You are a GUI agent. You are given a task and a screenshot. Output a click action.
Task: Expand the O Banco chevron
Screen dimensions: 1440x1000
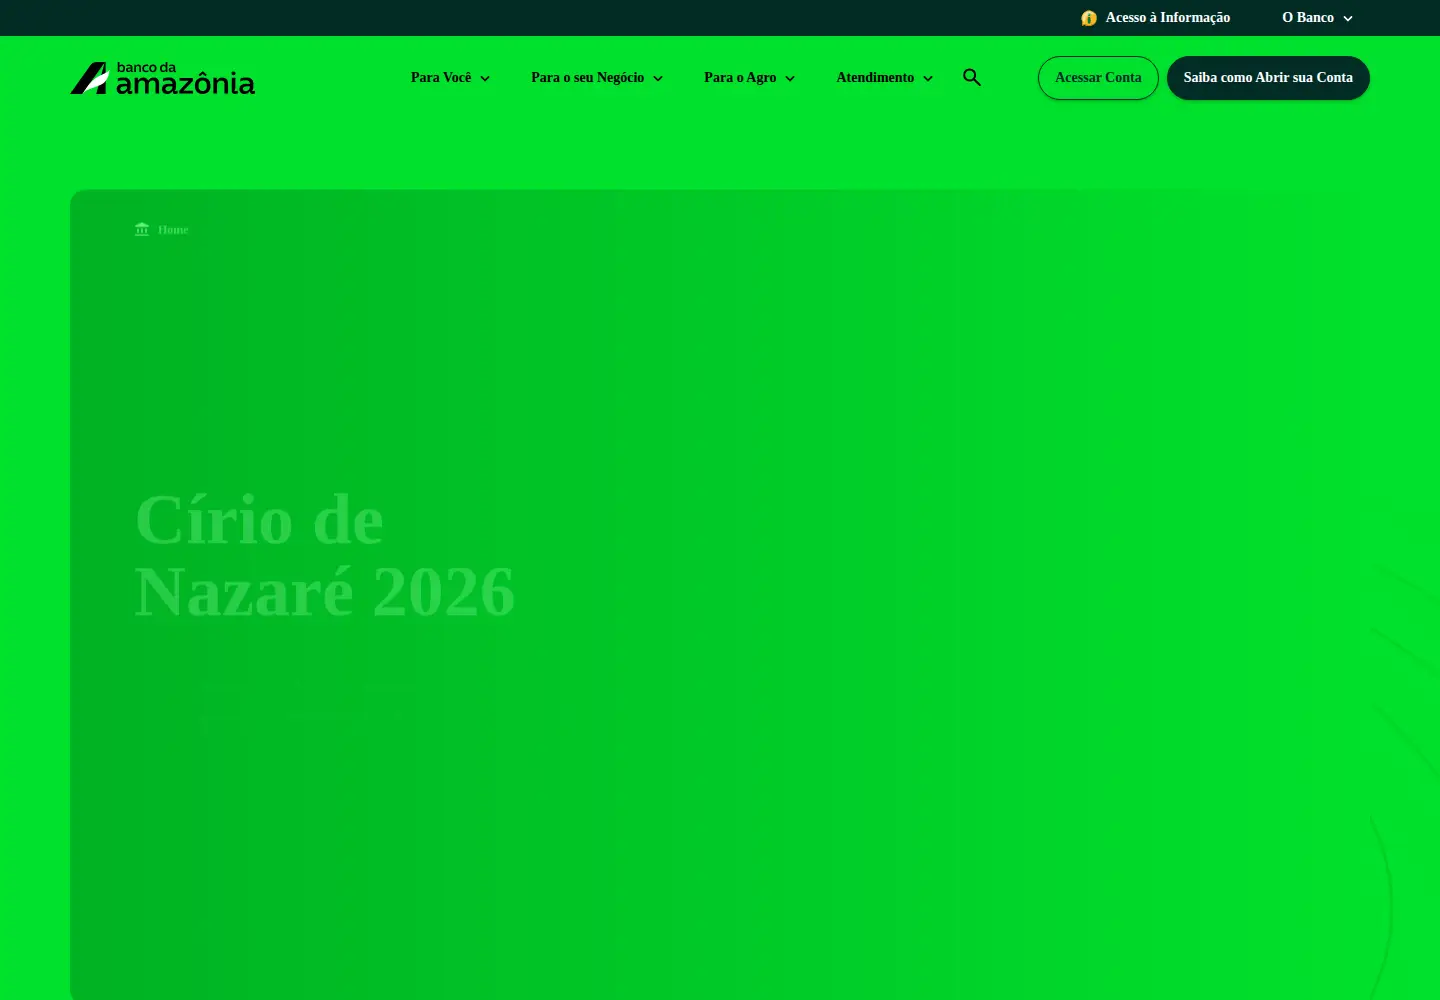1348,18
